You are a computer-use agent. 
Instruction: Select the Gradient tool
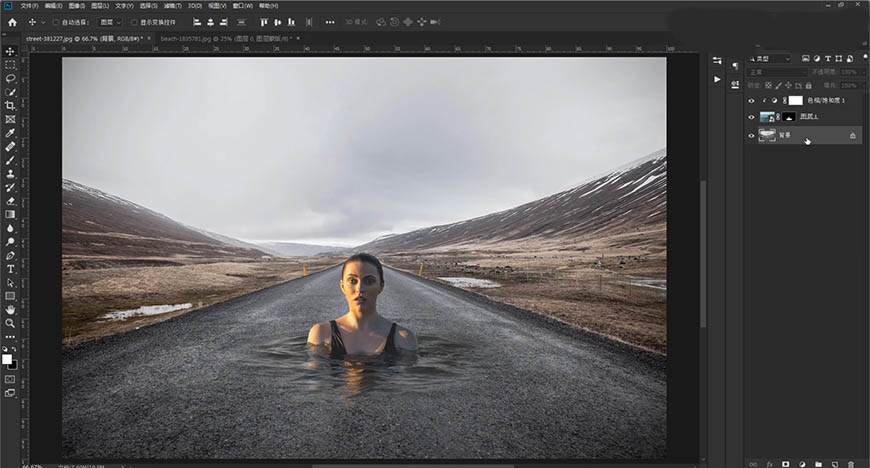click(10, 214)
